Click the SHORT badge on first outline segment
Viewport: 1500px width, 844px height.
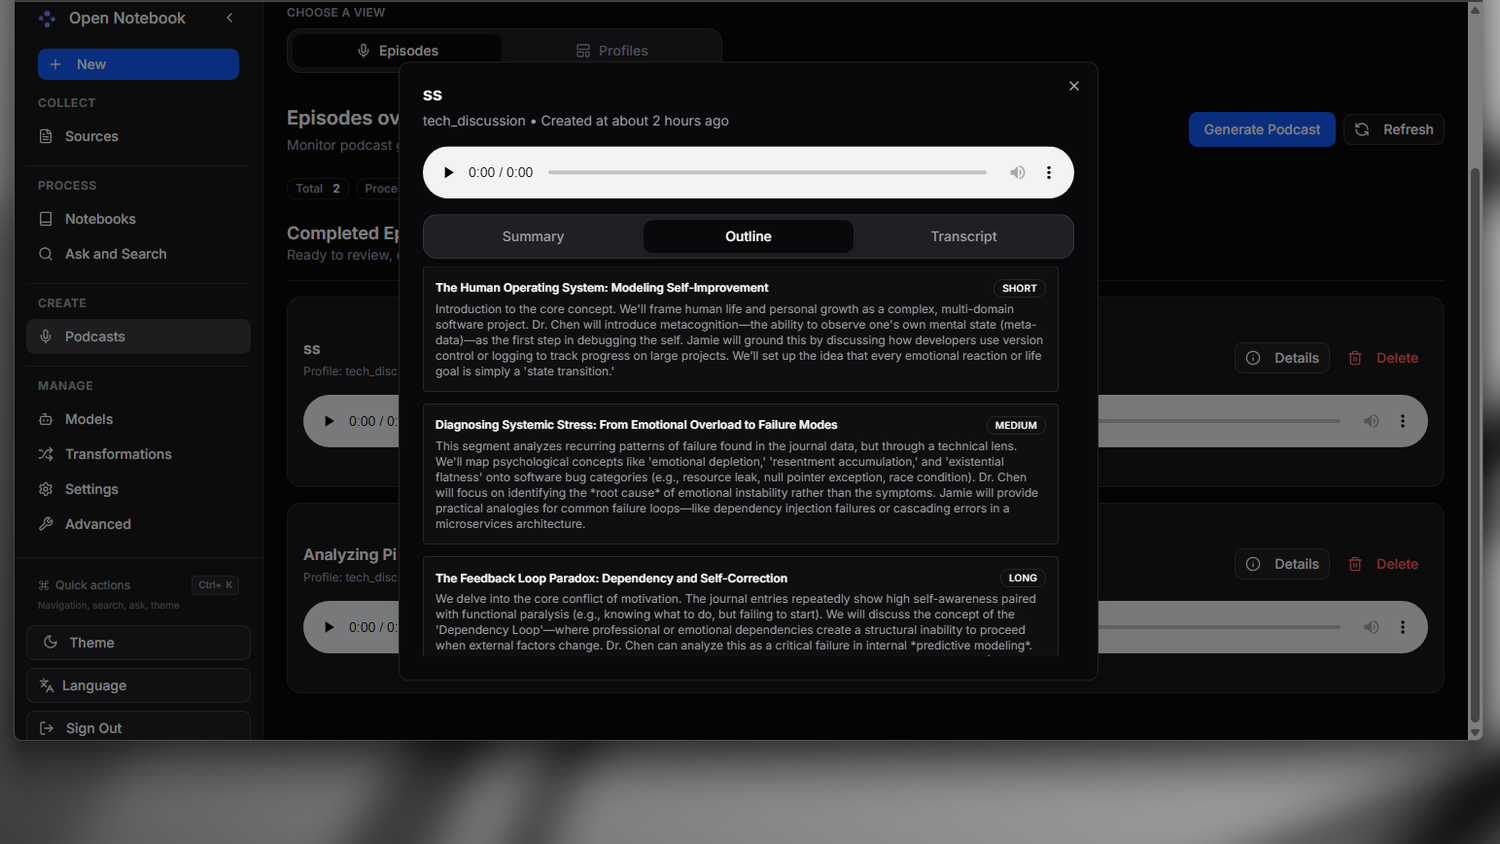coord(1019,288)
